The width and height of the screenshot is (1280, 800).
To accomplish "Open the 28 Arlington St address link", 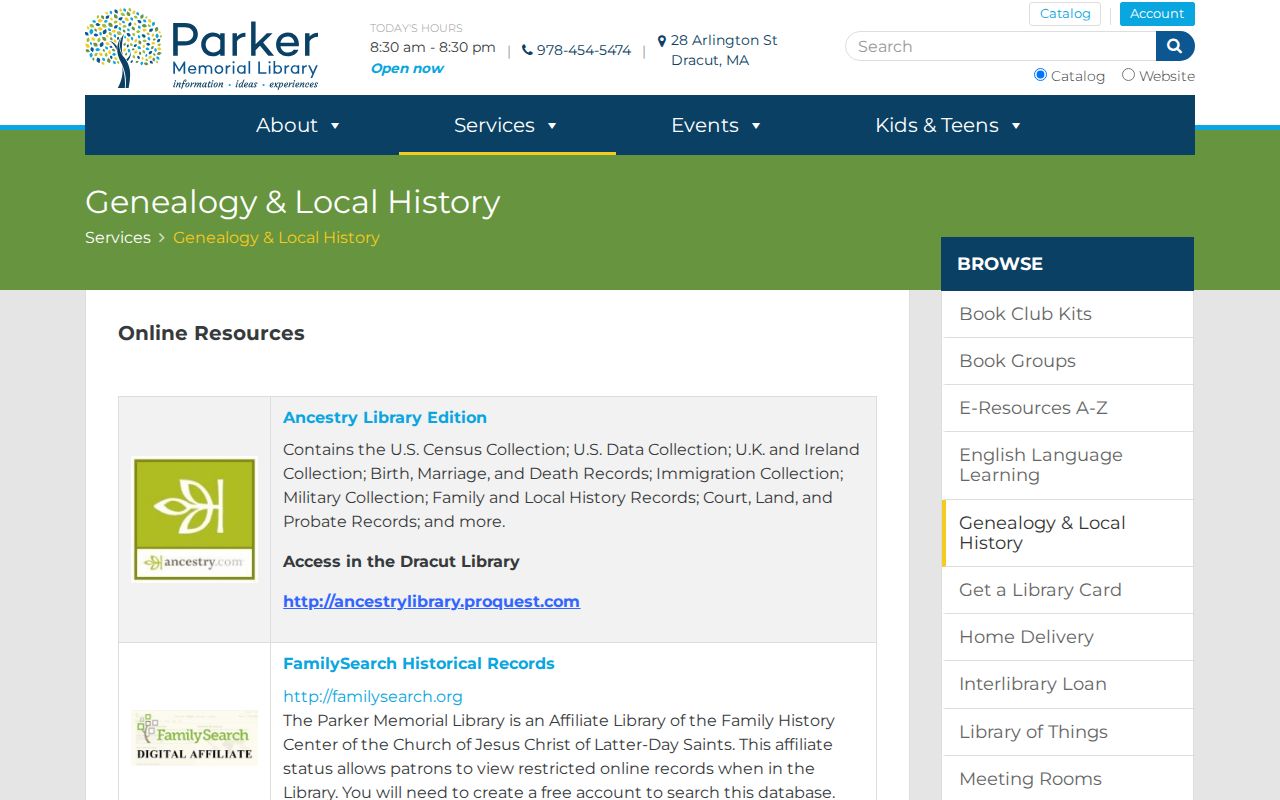I will [x=724, y=50].
